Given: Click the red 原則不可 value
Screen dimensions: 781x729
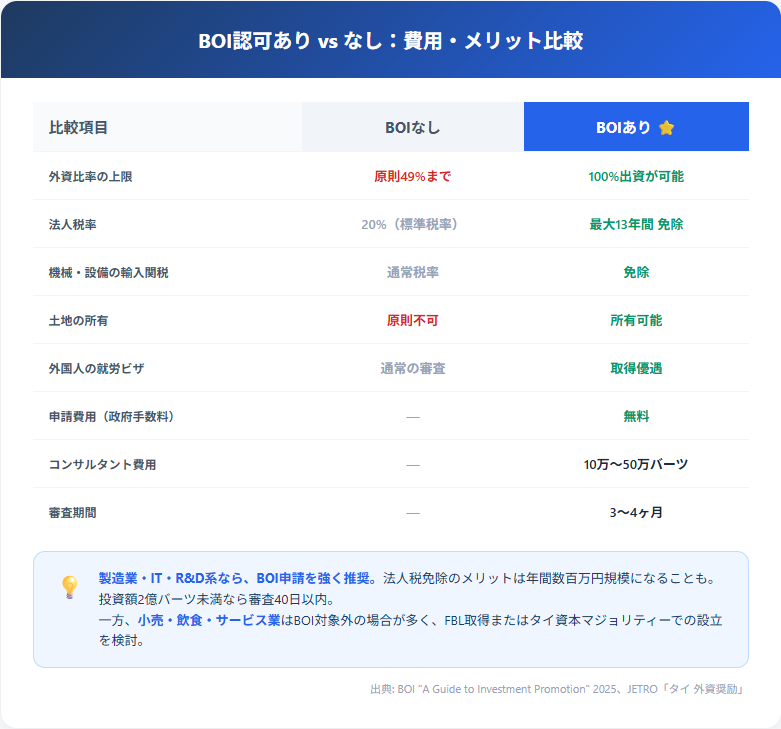Looking at the screenshot, I should tap(412, 320).
